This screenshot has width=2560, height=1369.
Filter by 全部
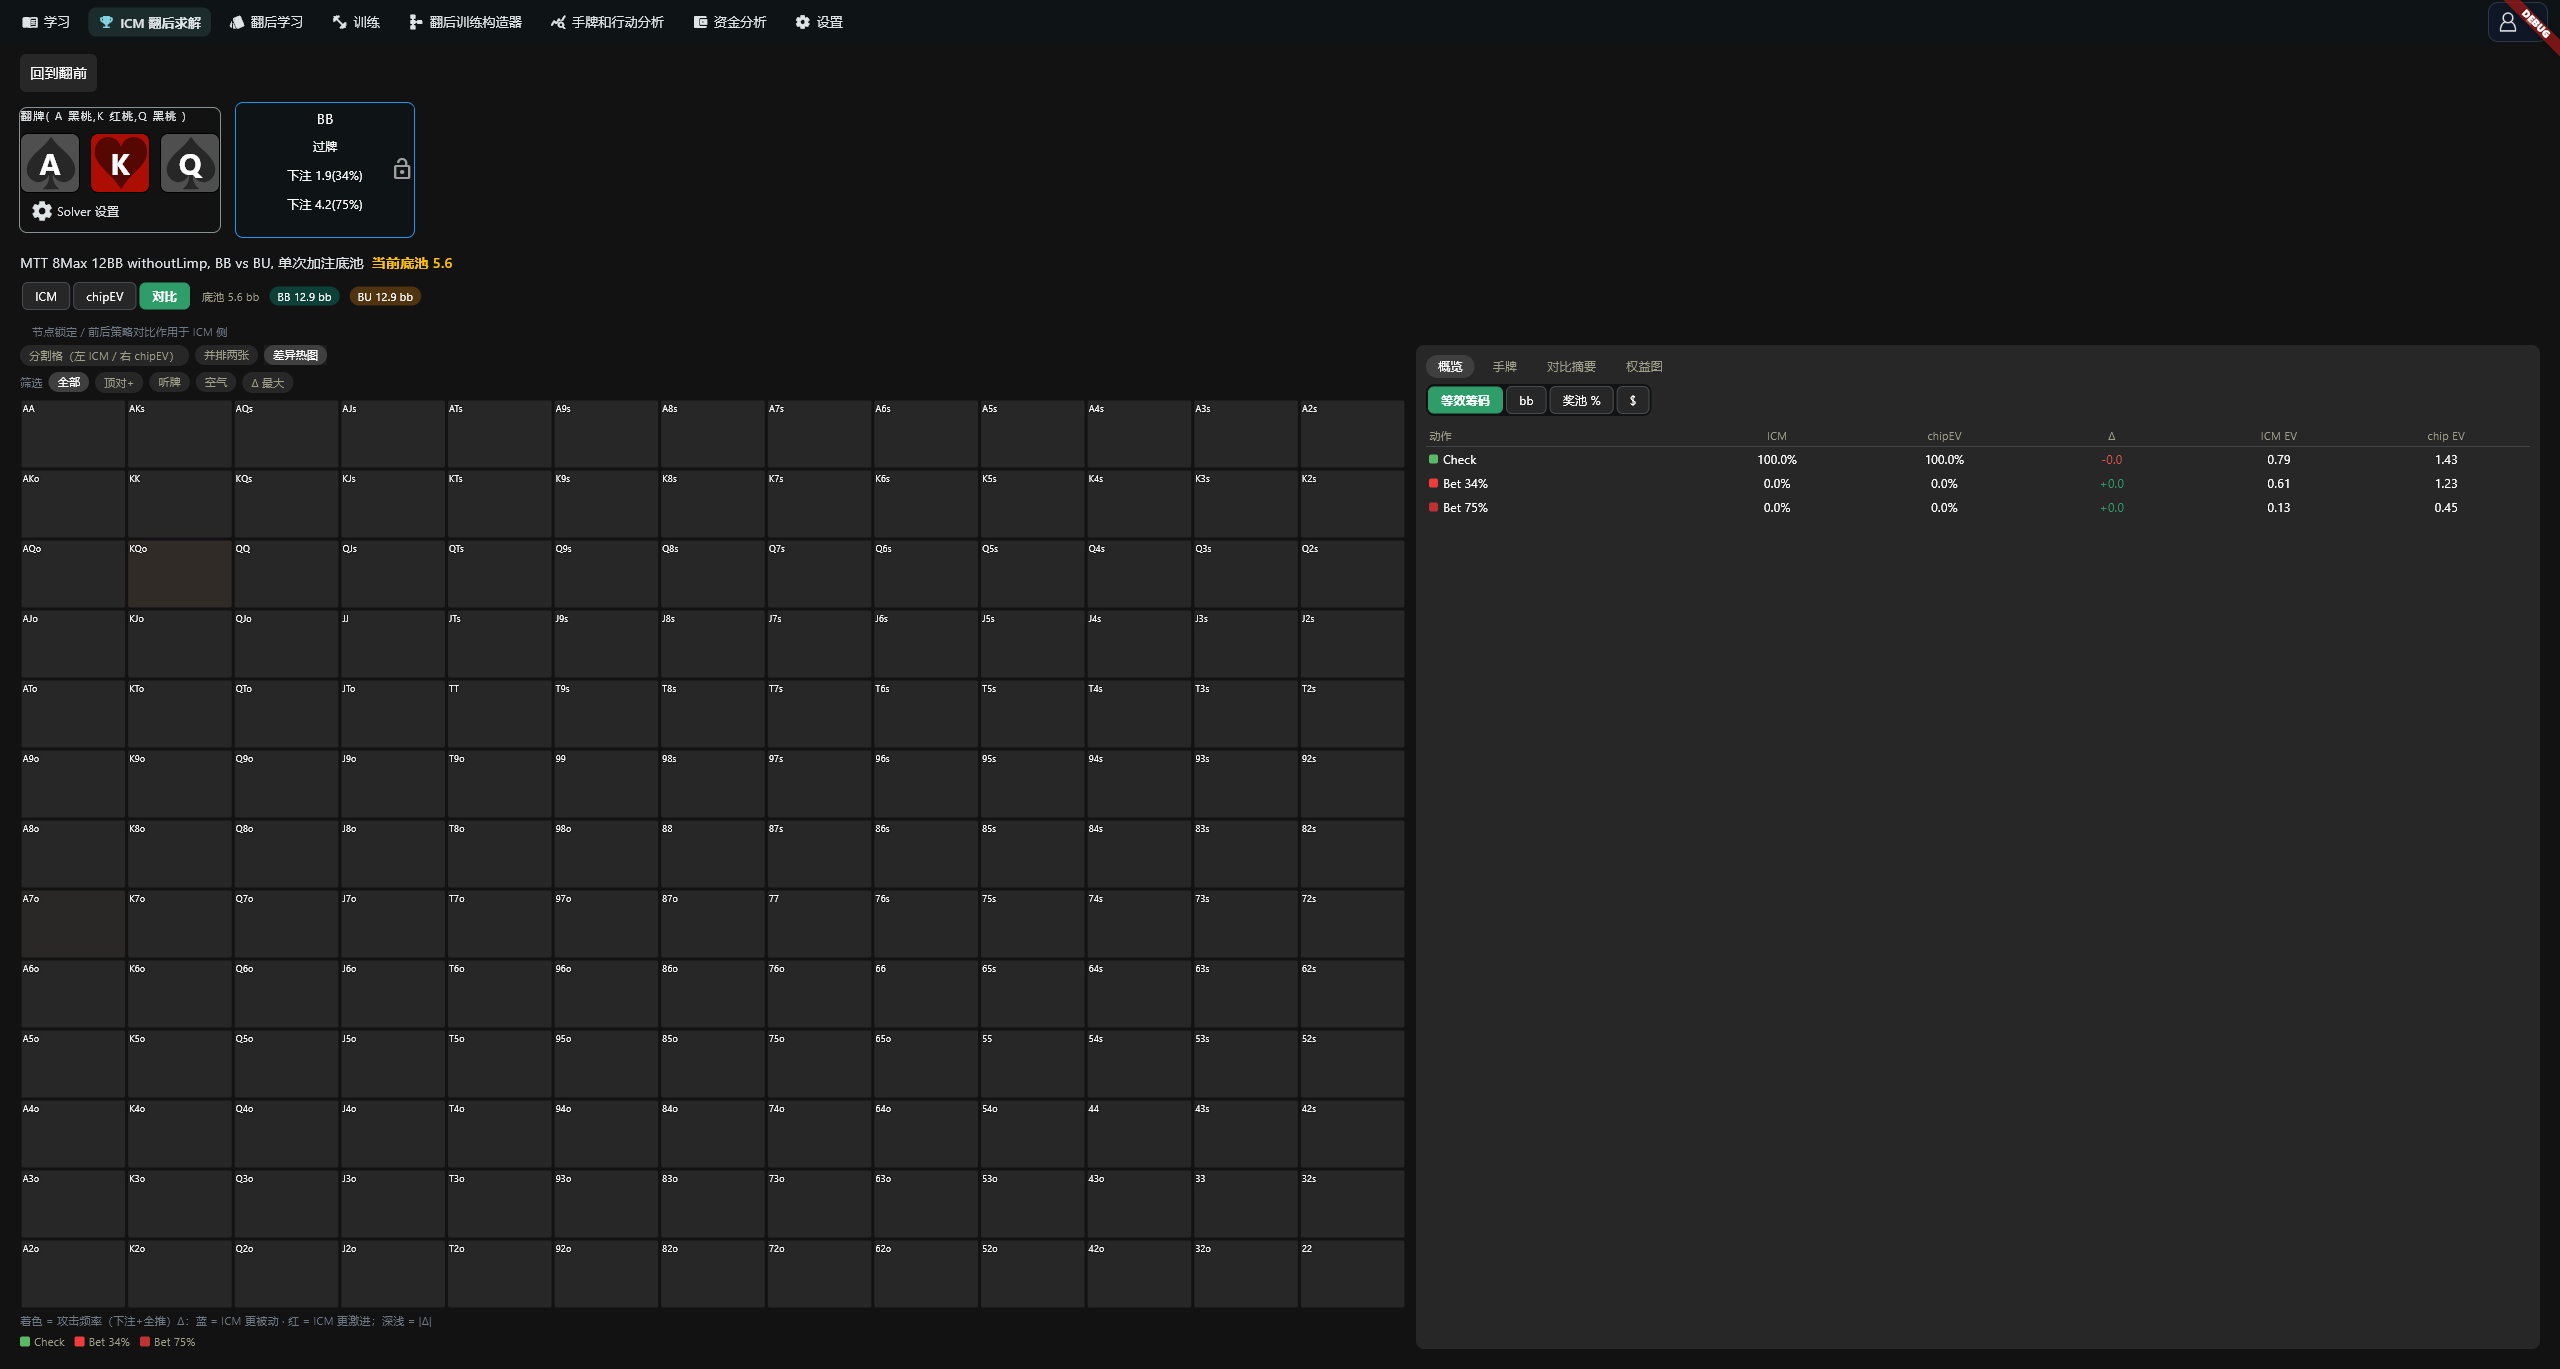[69, 383]
